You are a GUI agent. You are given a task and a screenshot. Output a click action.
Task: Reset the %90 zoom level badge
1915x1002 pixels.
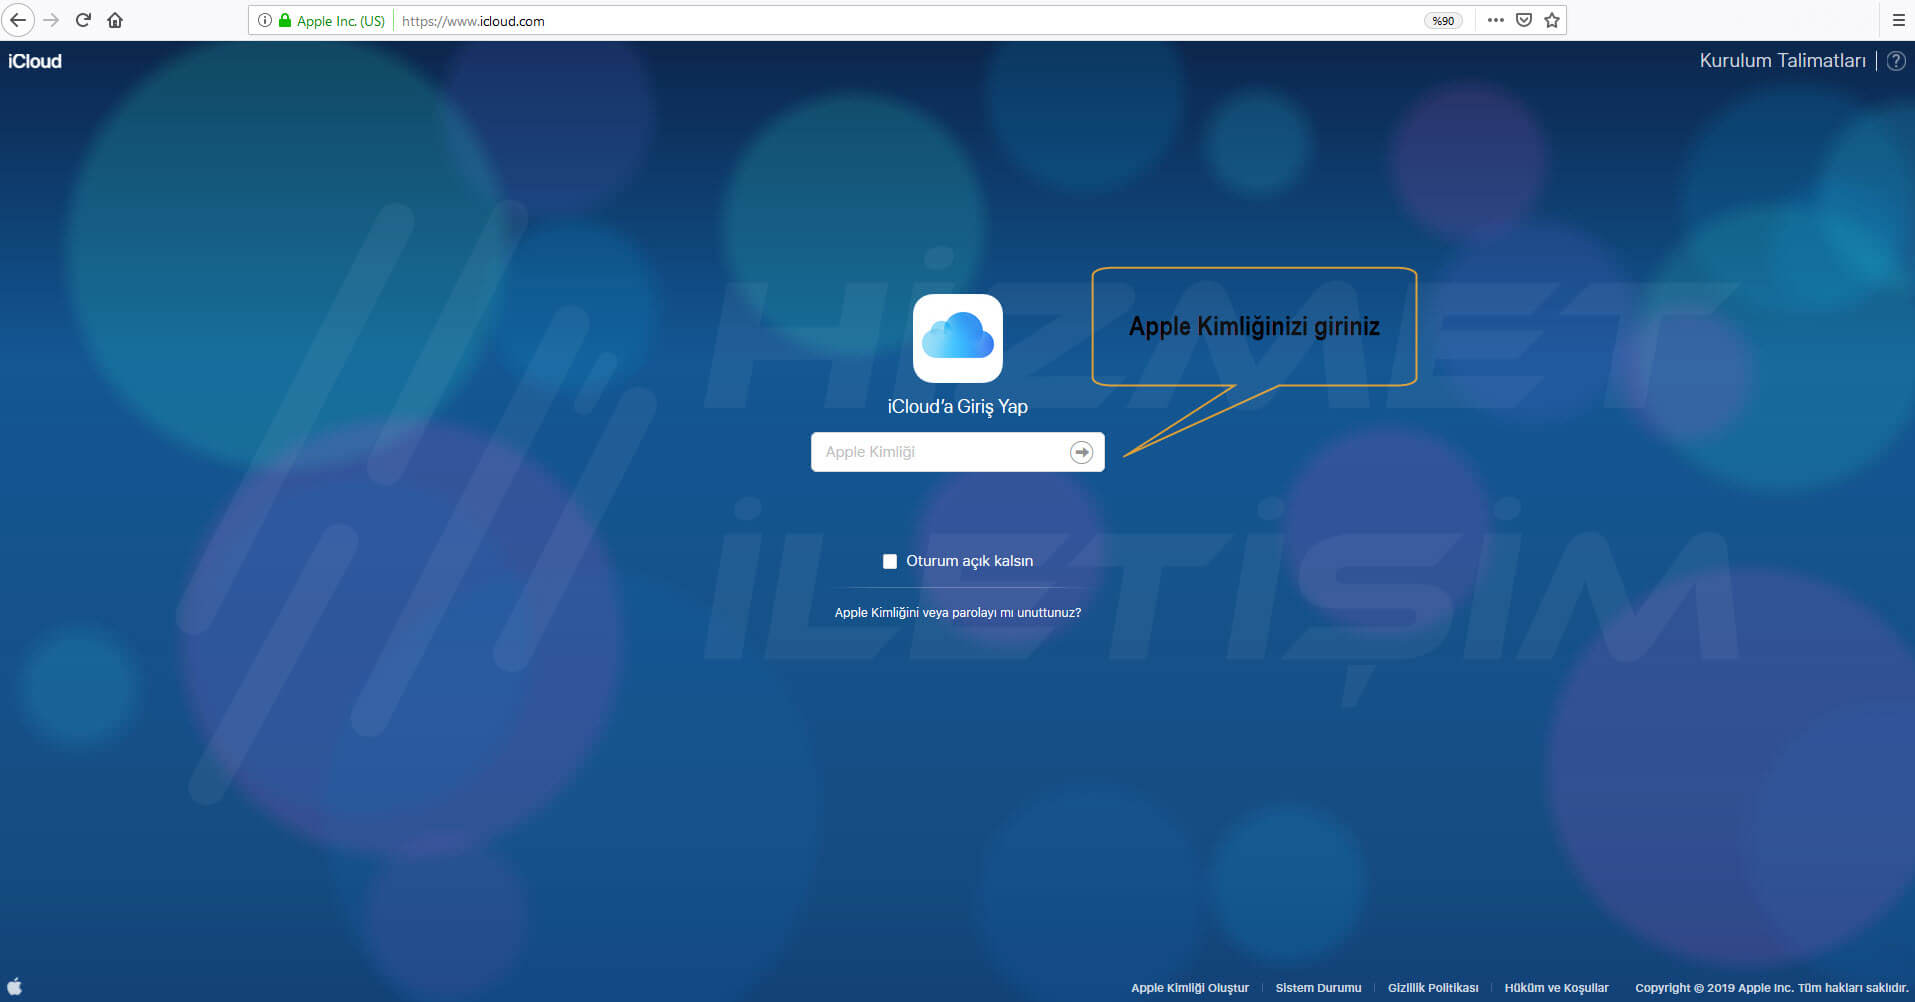coord(1443,20)
